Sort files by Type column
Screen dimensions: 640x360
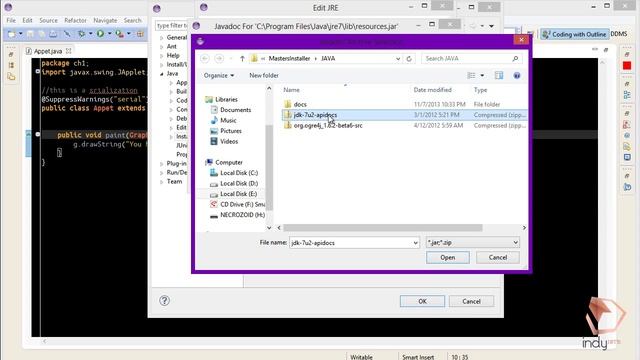point(480,90)
